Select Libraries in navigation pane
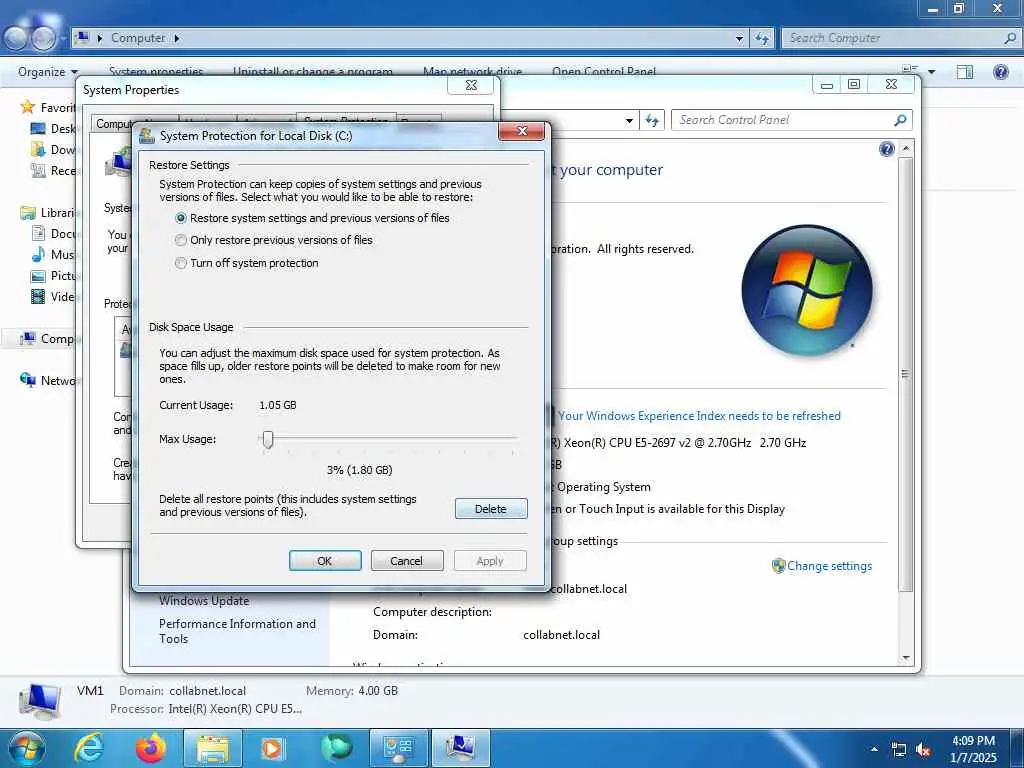Viewport: 1024px width, 768px height. pyautogui.click(x=48, y=213)
